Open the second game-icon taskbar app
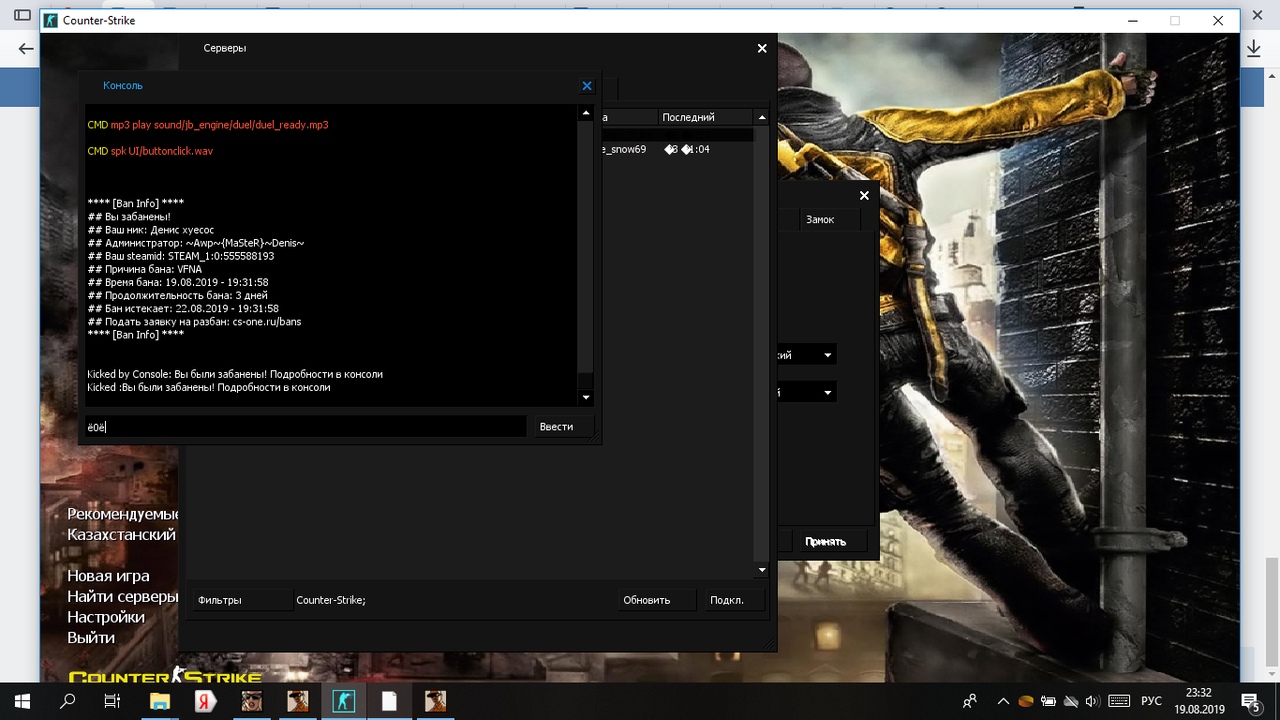The height and width of the screenshot is (720, 1280). (297, 701)
